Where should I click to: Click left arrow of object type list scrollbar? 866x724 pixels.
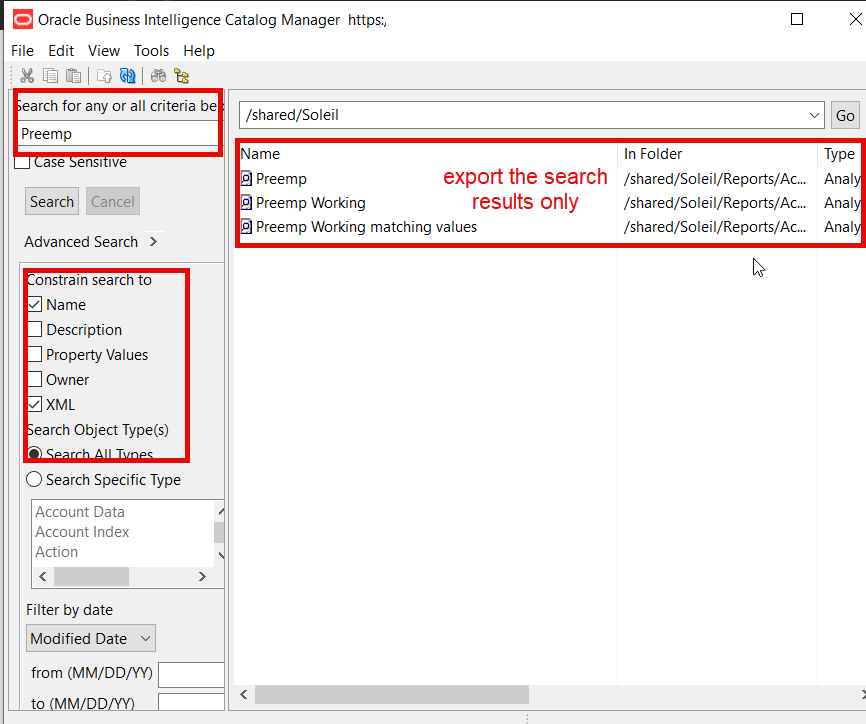coord(43,577)
